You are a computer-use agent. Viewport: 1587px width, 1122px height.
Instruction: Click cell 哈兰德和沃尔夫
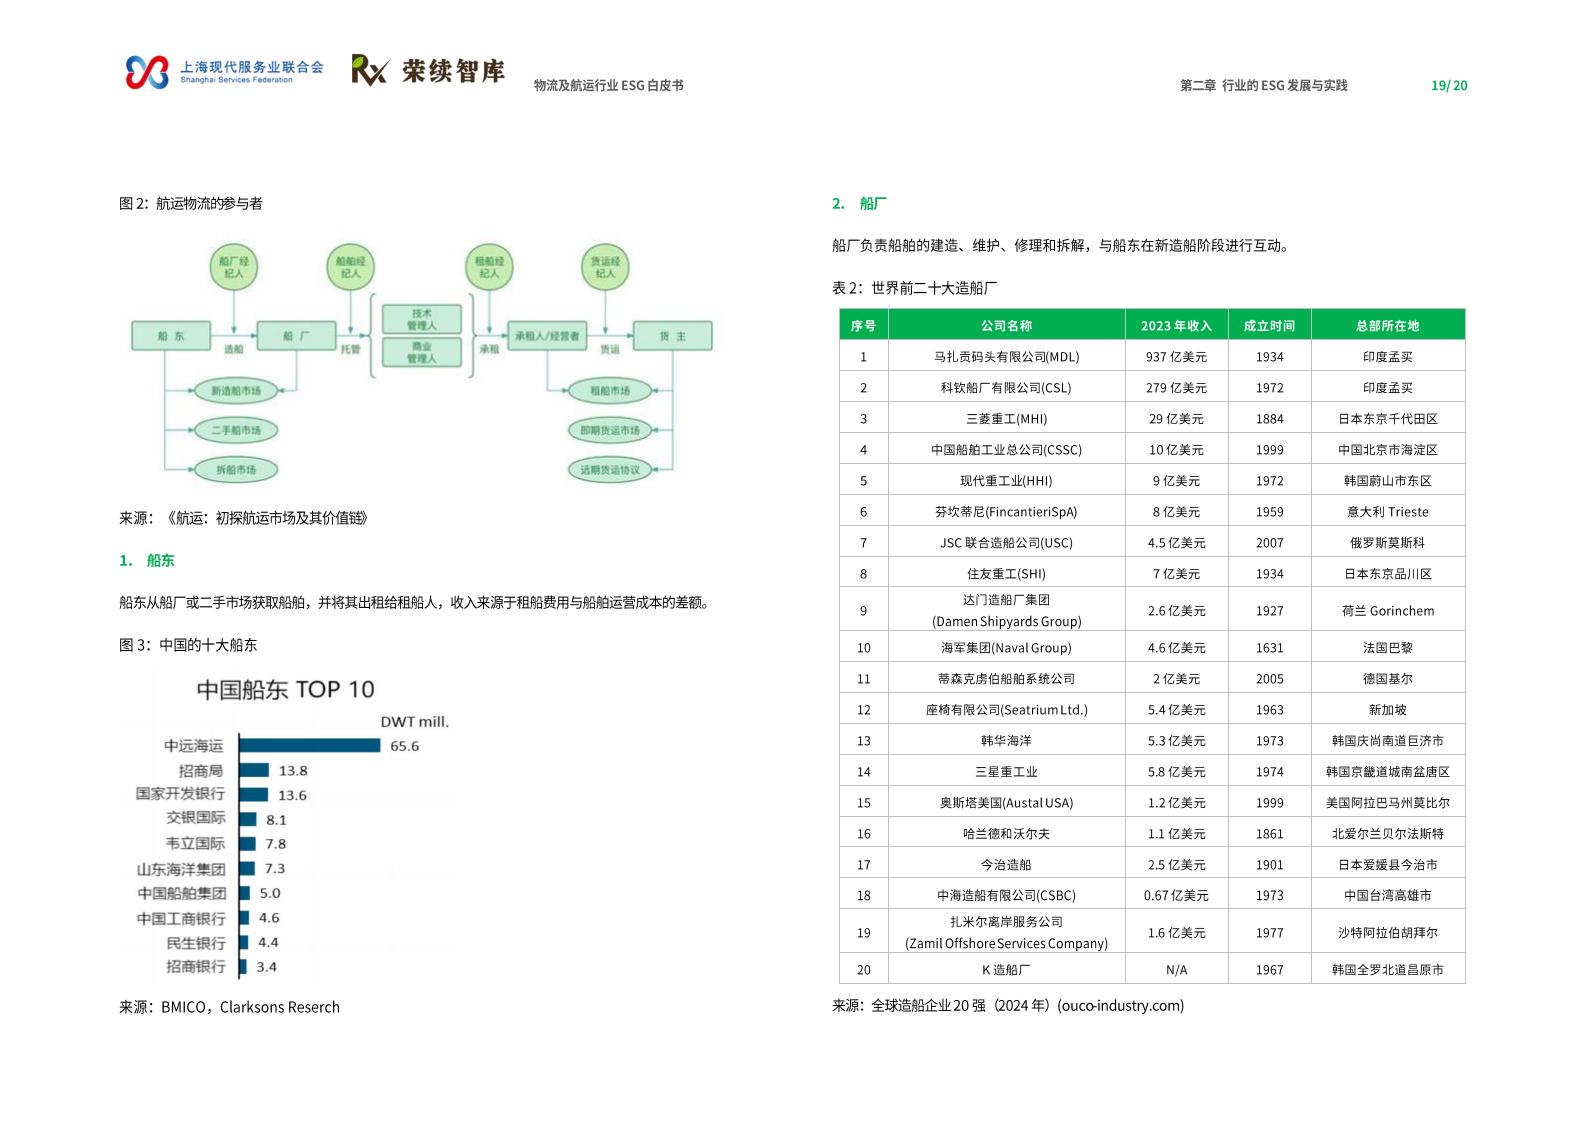pyautogui.click(x=1007, y=834)
